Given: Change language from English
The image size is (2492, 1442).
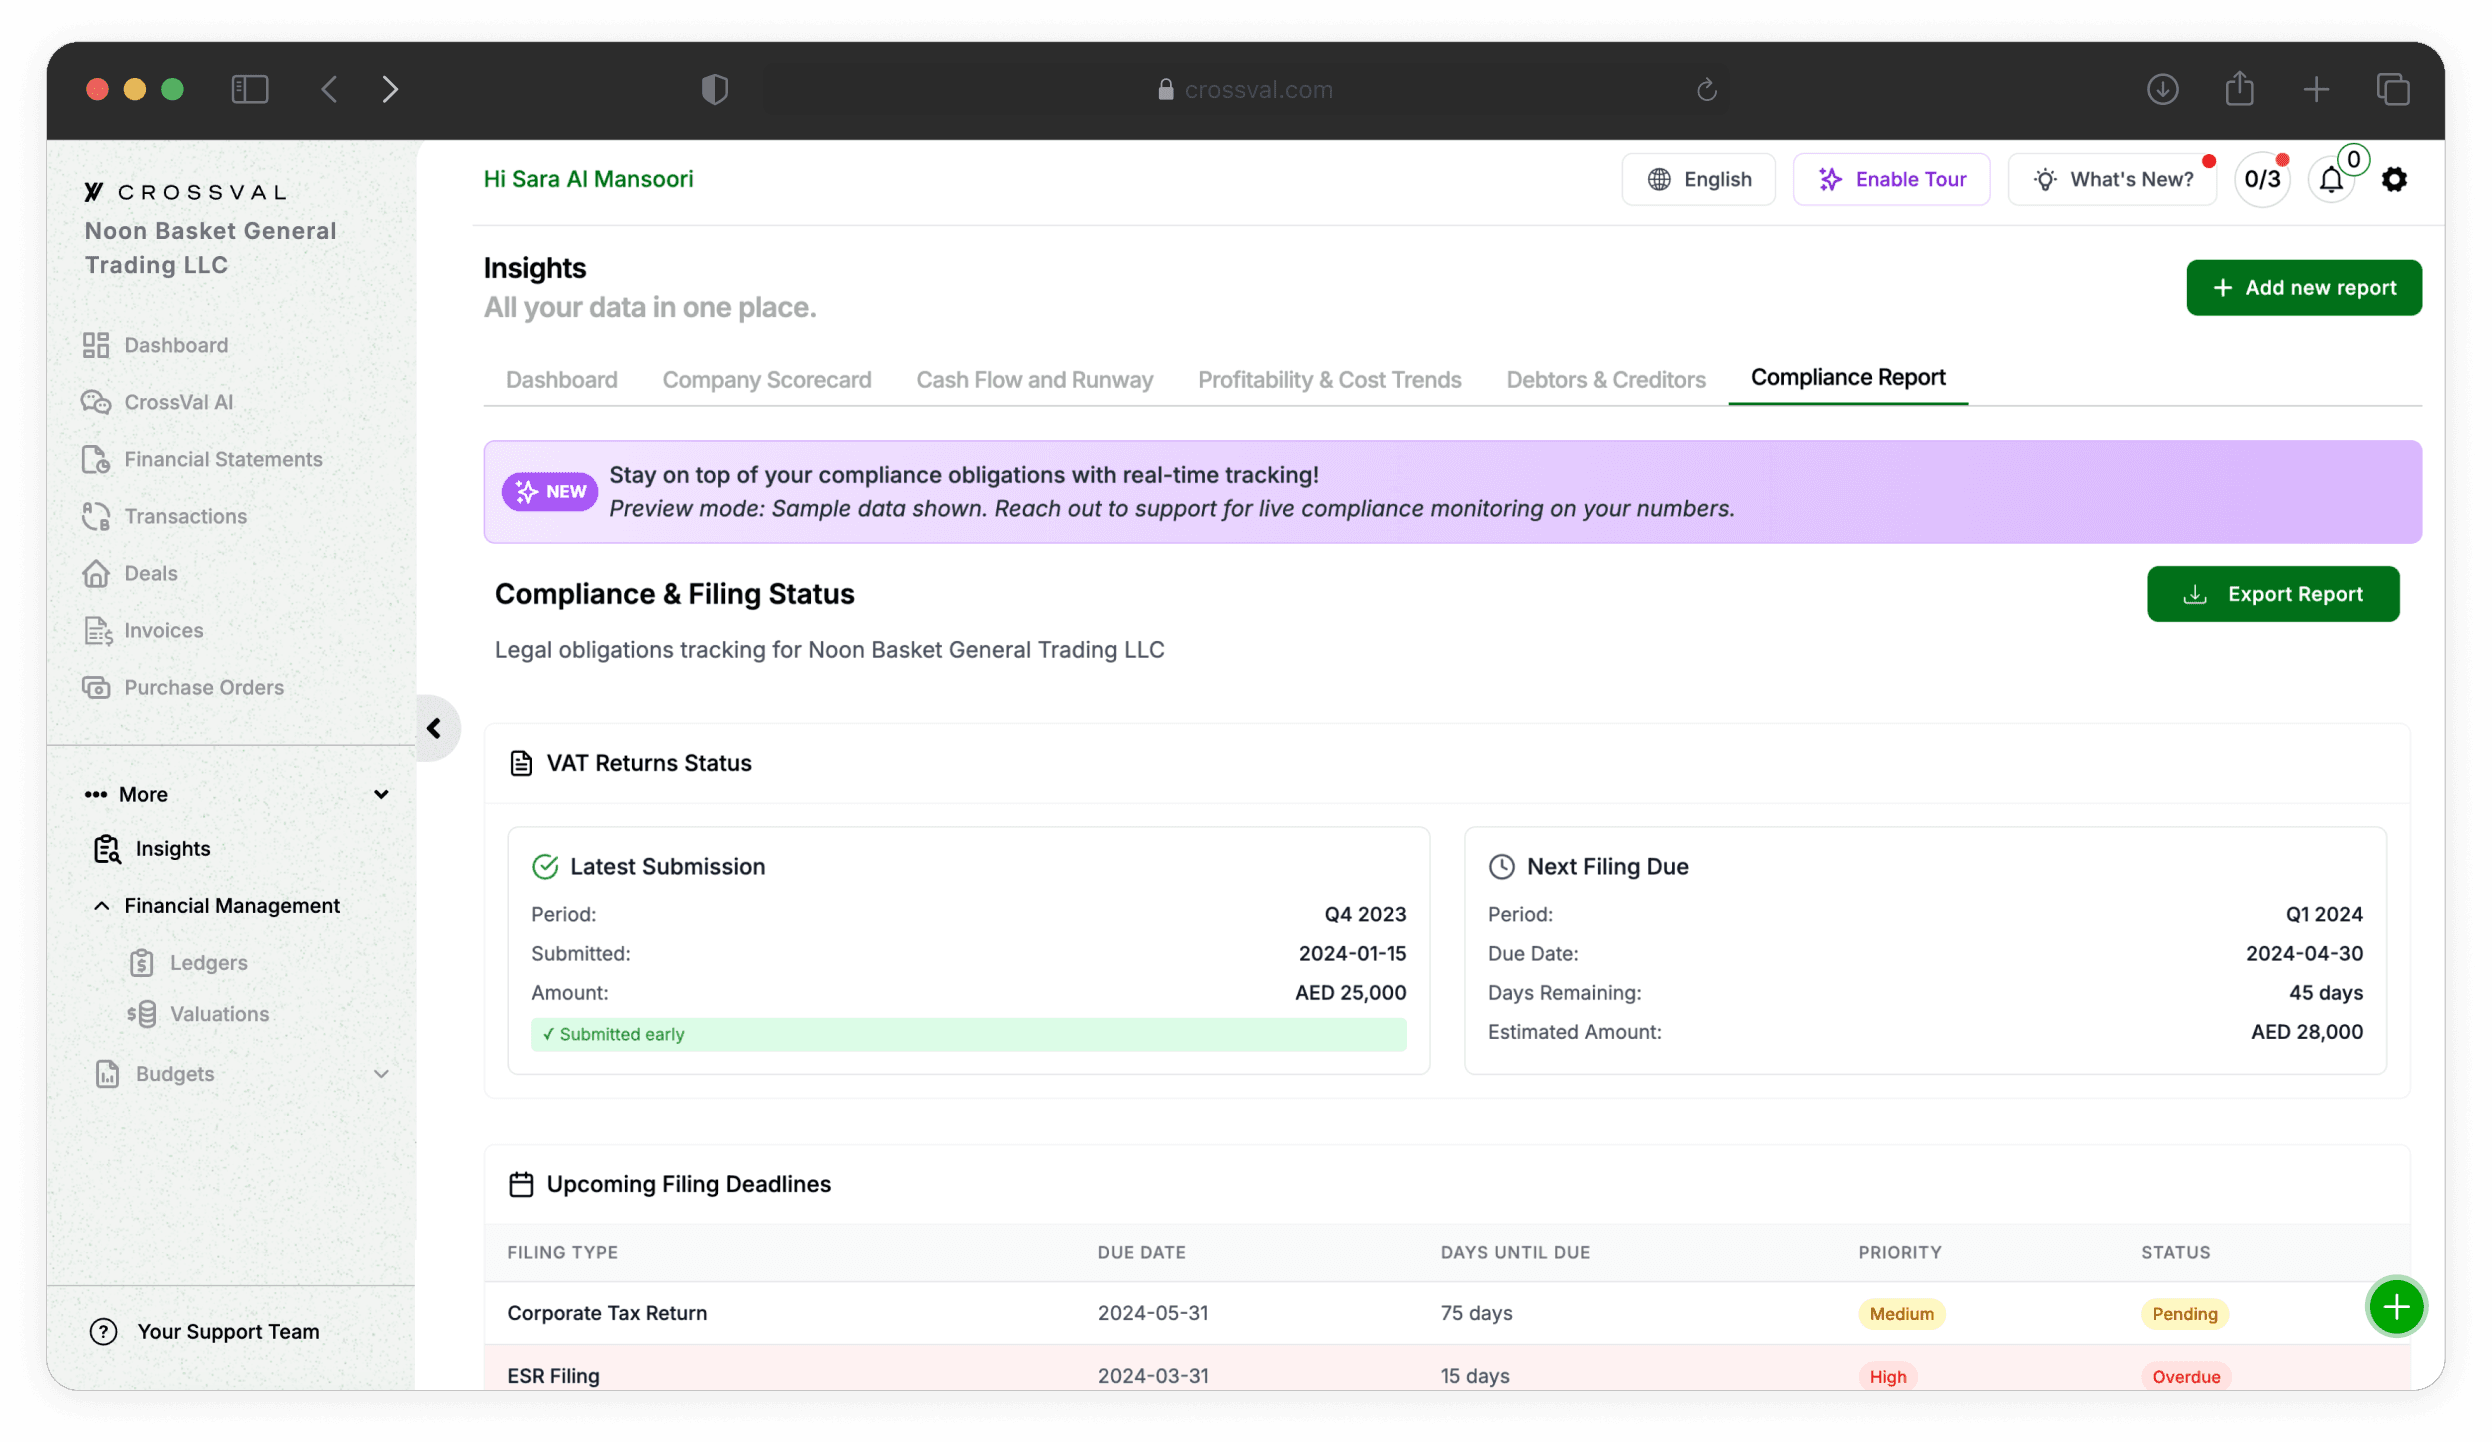Looking at the screenshot, I should click(1698, 180).
